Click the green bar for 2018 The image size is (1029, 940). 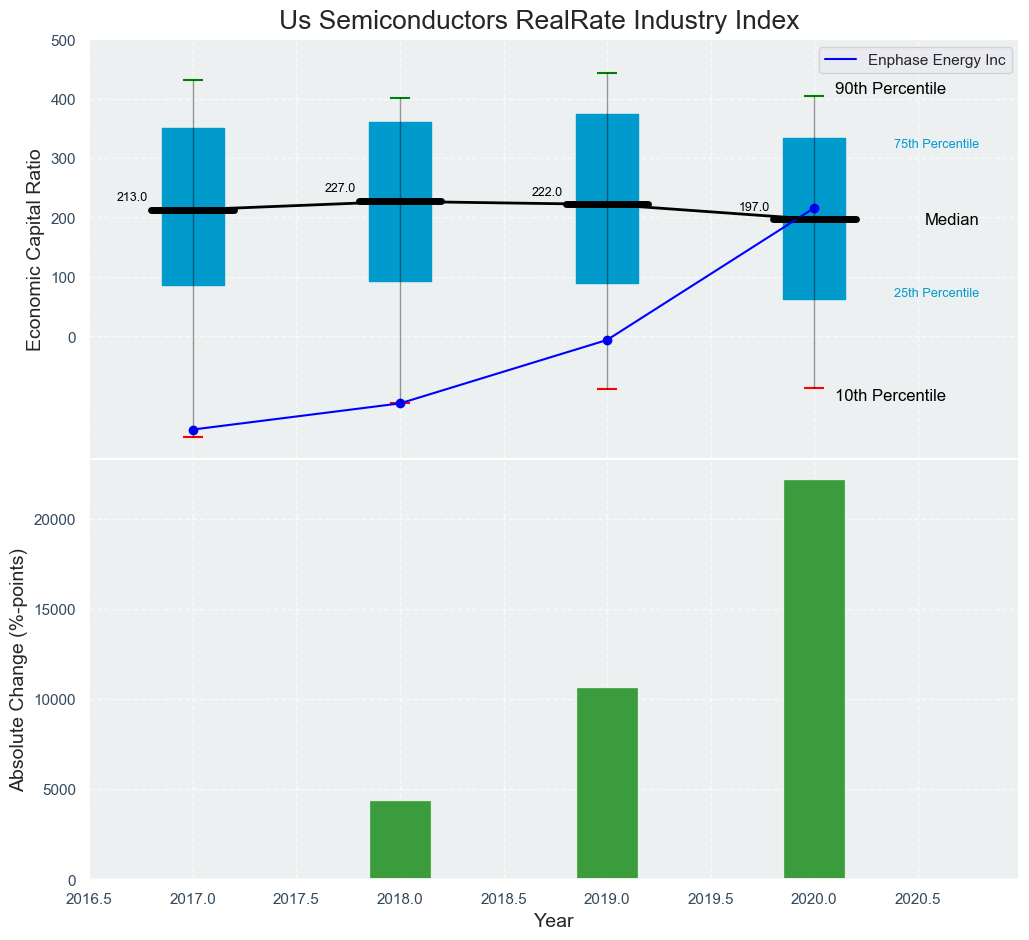click(400, 840)
